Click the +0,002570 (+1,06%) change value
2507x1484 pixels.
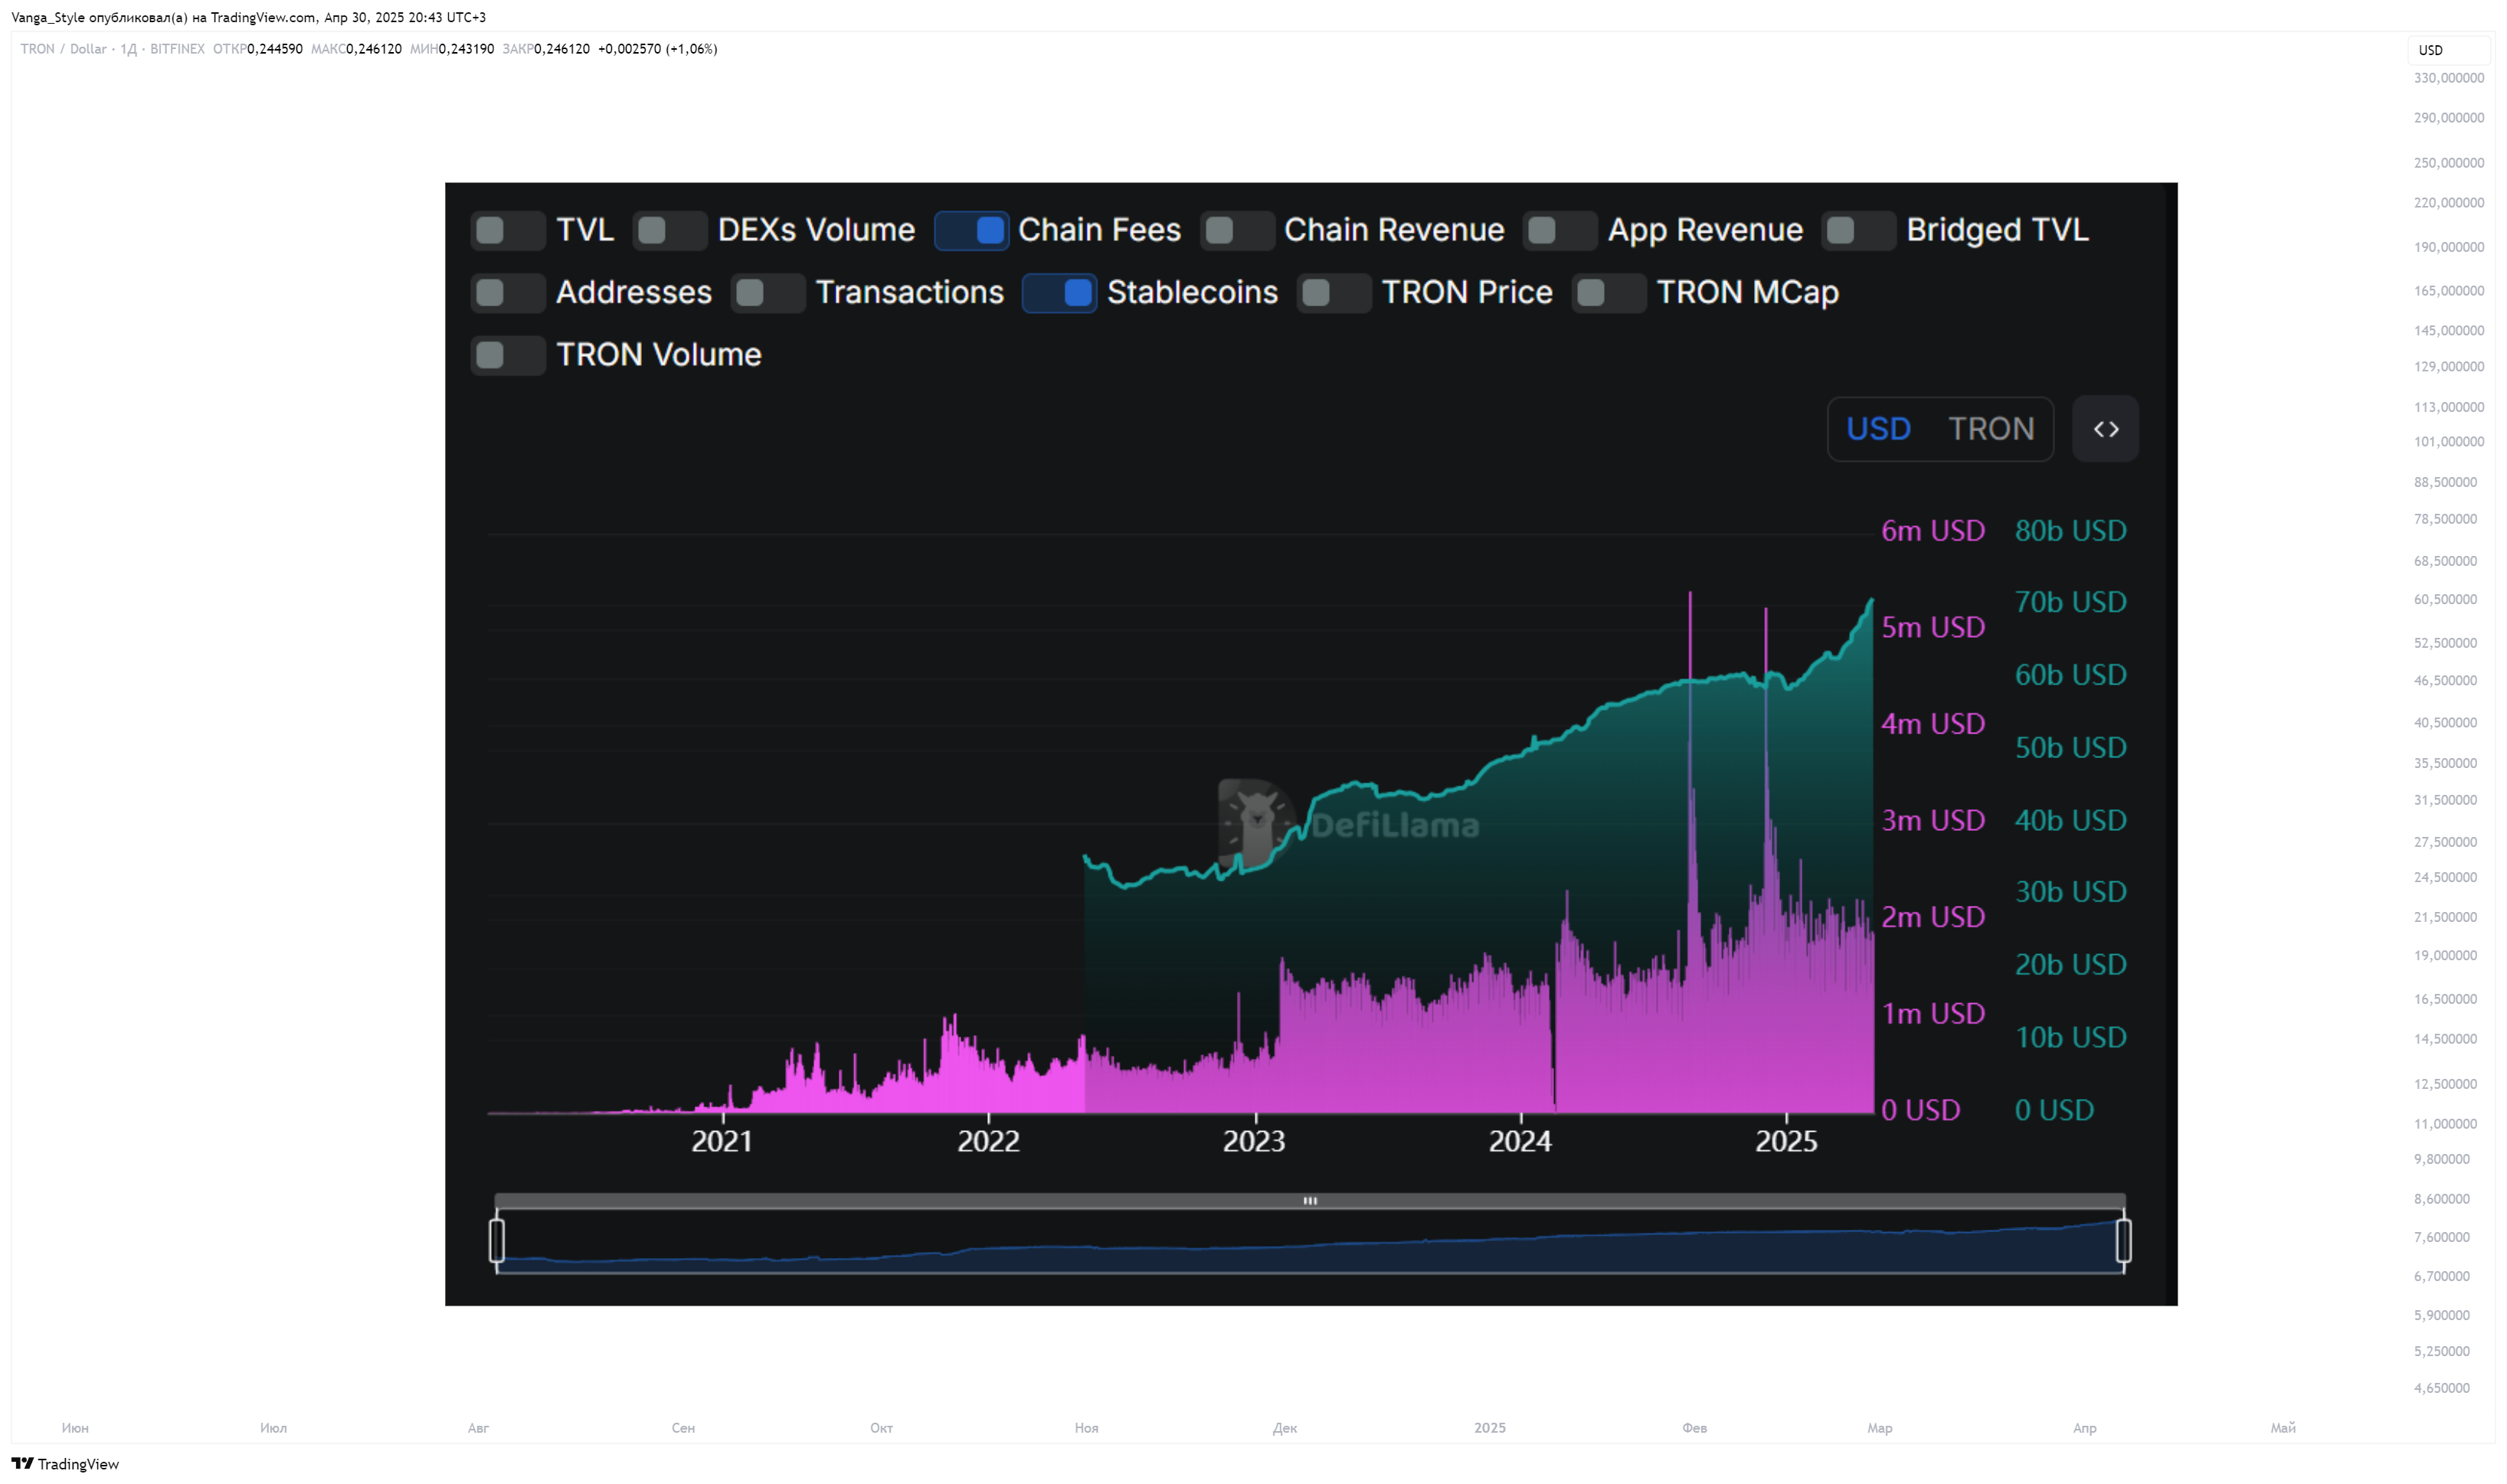point(657,49)
